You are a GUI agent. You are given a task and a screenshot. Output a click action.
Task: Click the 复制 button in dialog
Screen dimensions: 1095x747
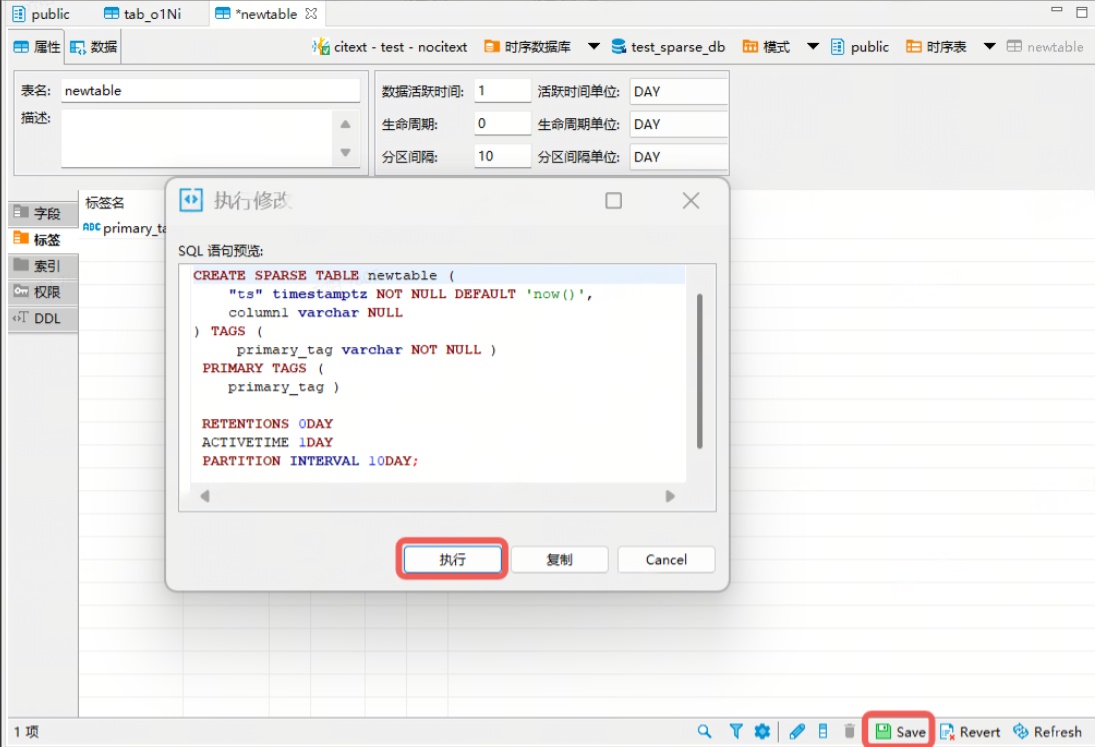tap(559, 559)
